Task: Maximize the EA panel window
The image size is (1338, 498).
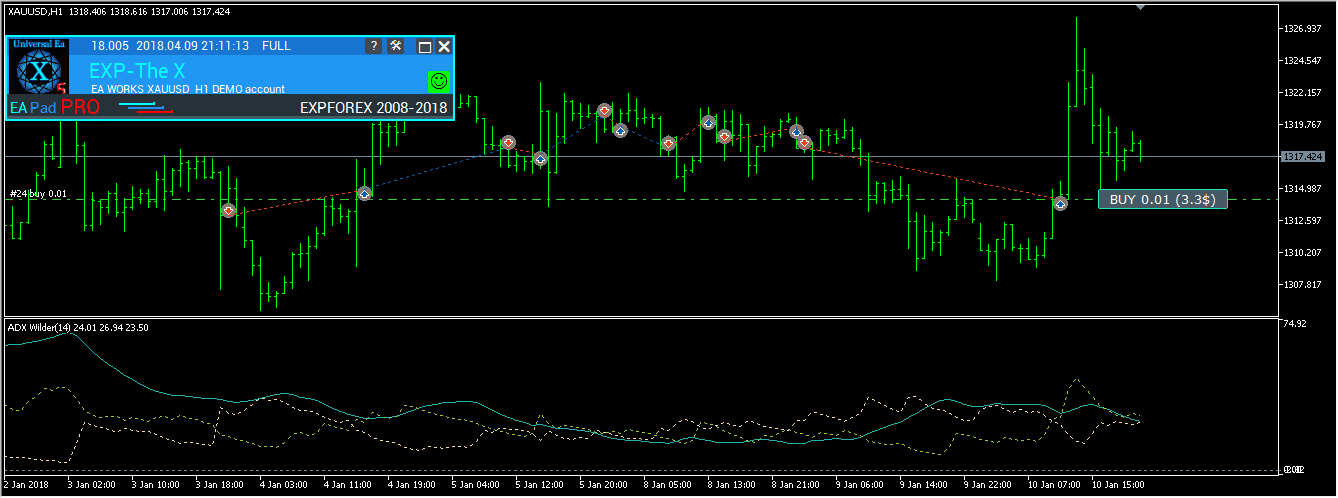Action: 424,46
